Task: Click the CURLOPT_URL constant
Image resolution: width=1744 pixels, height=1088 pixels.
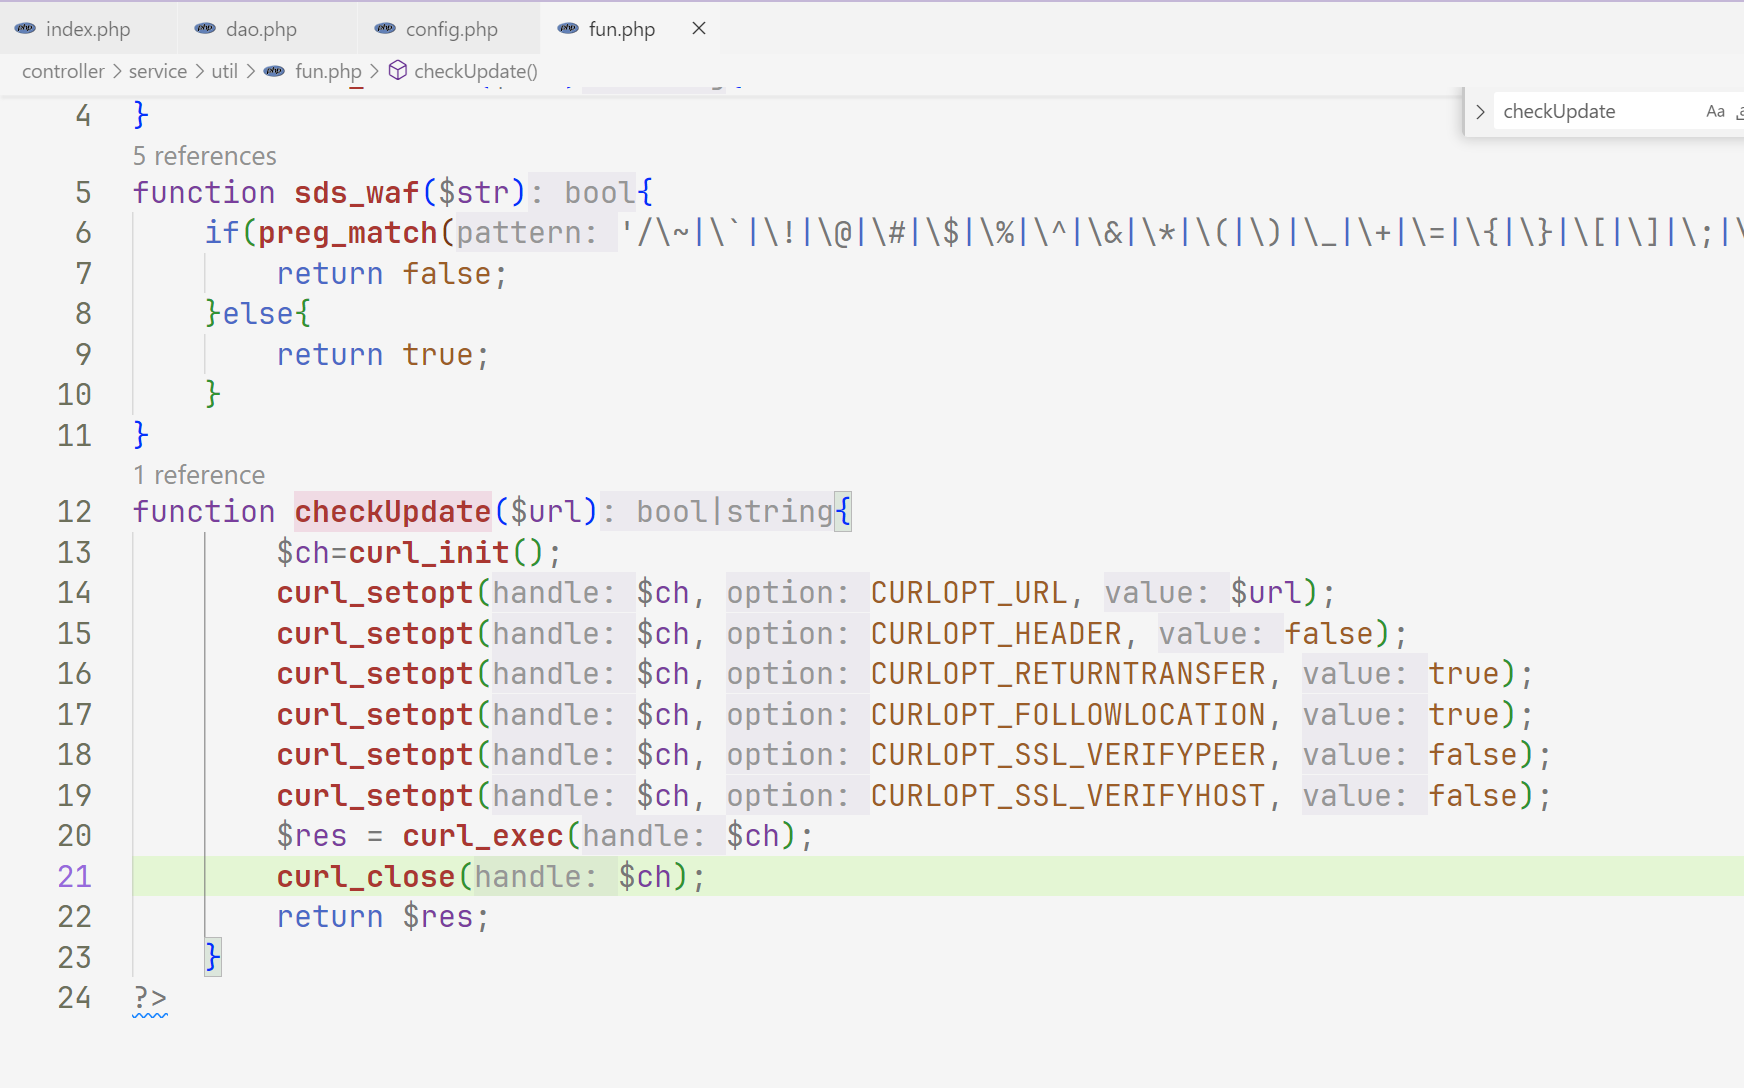Action: click(969, 593)
